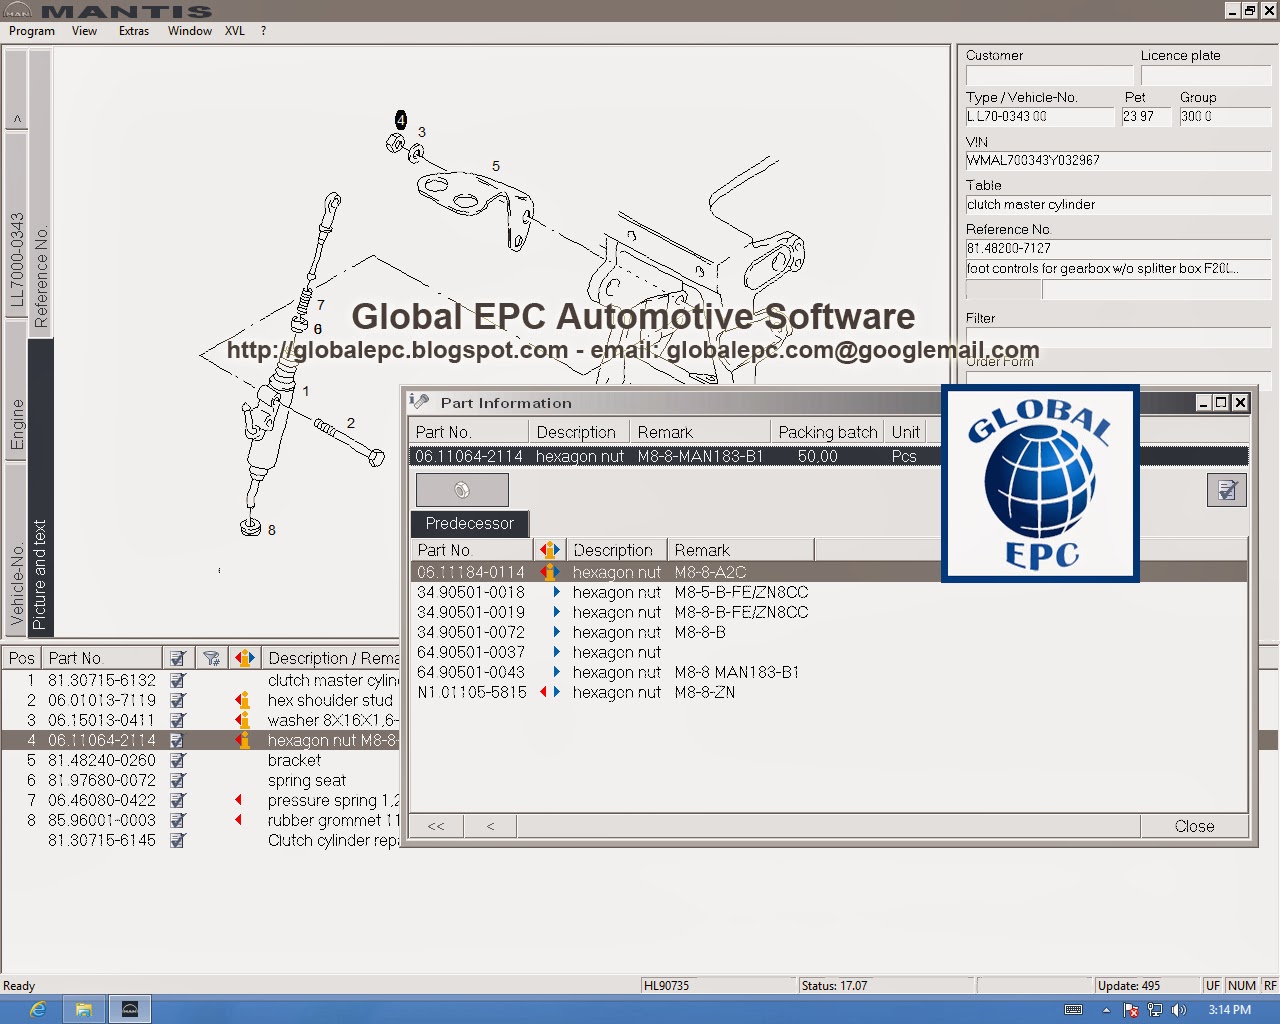Click the filter funnel column header icon
1280x1024 pixels.
coord(211,658)
